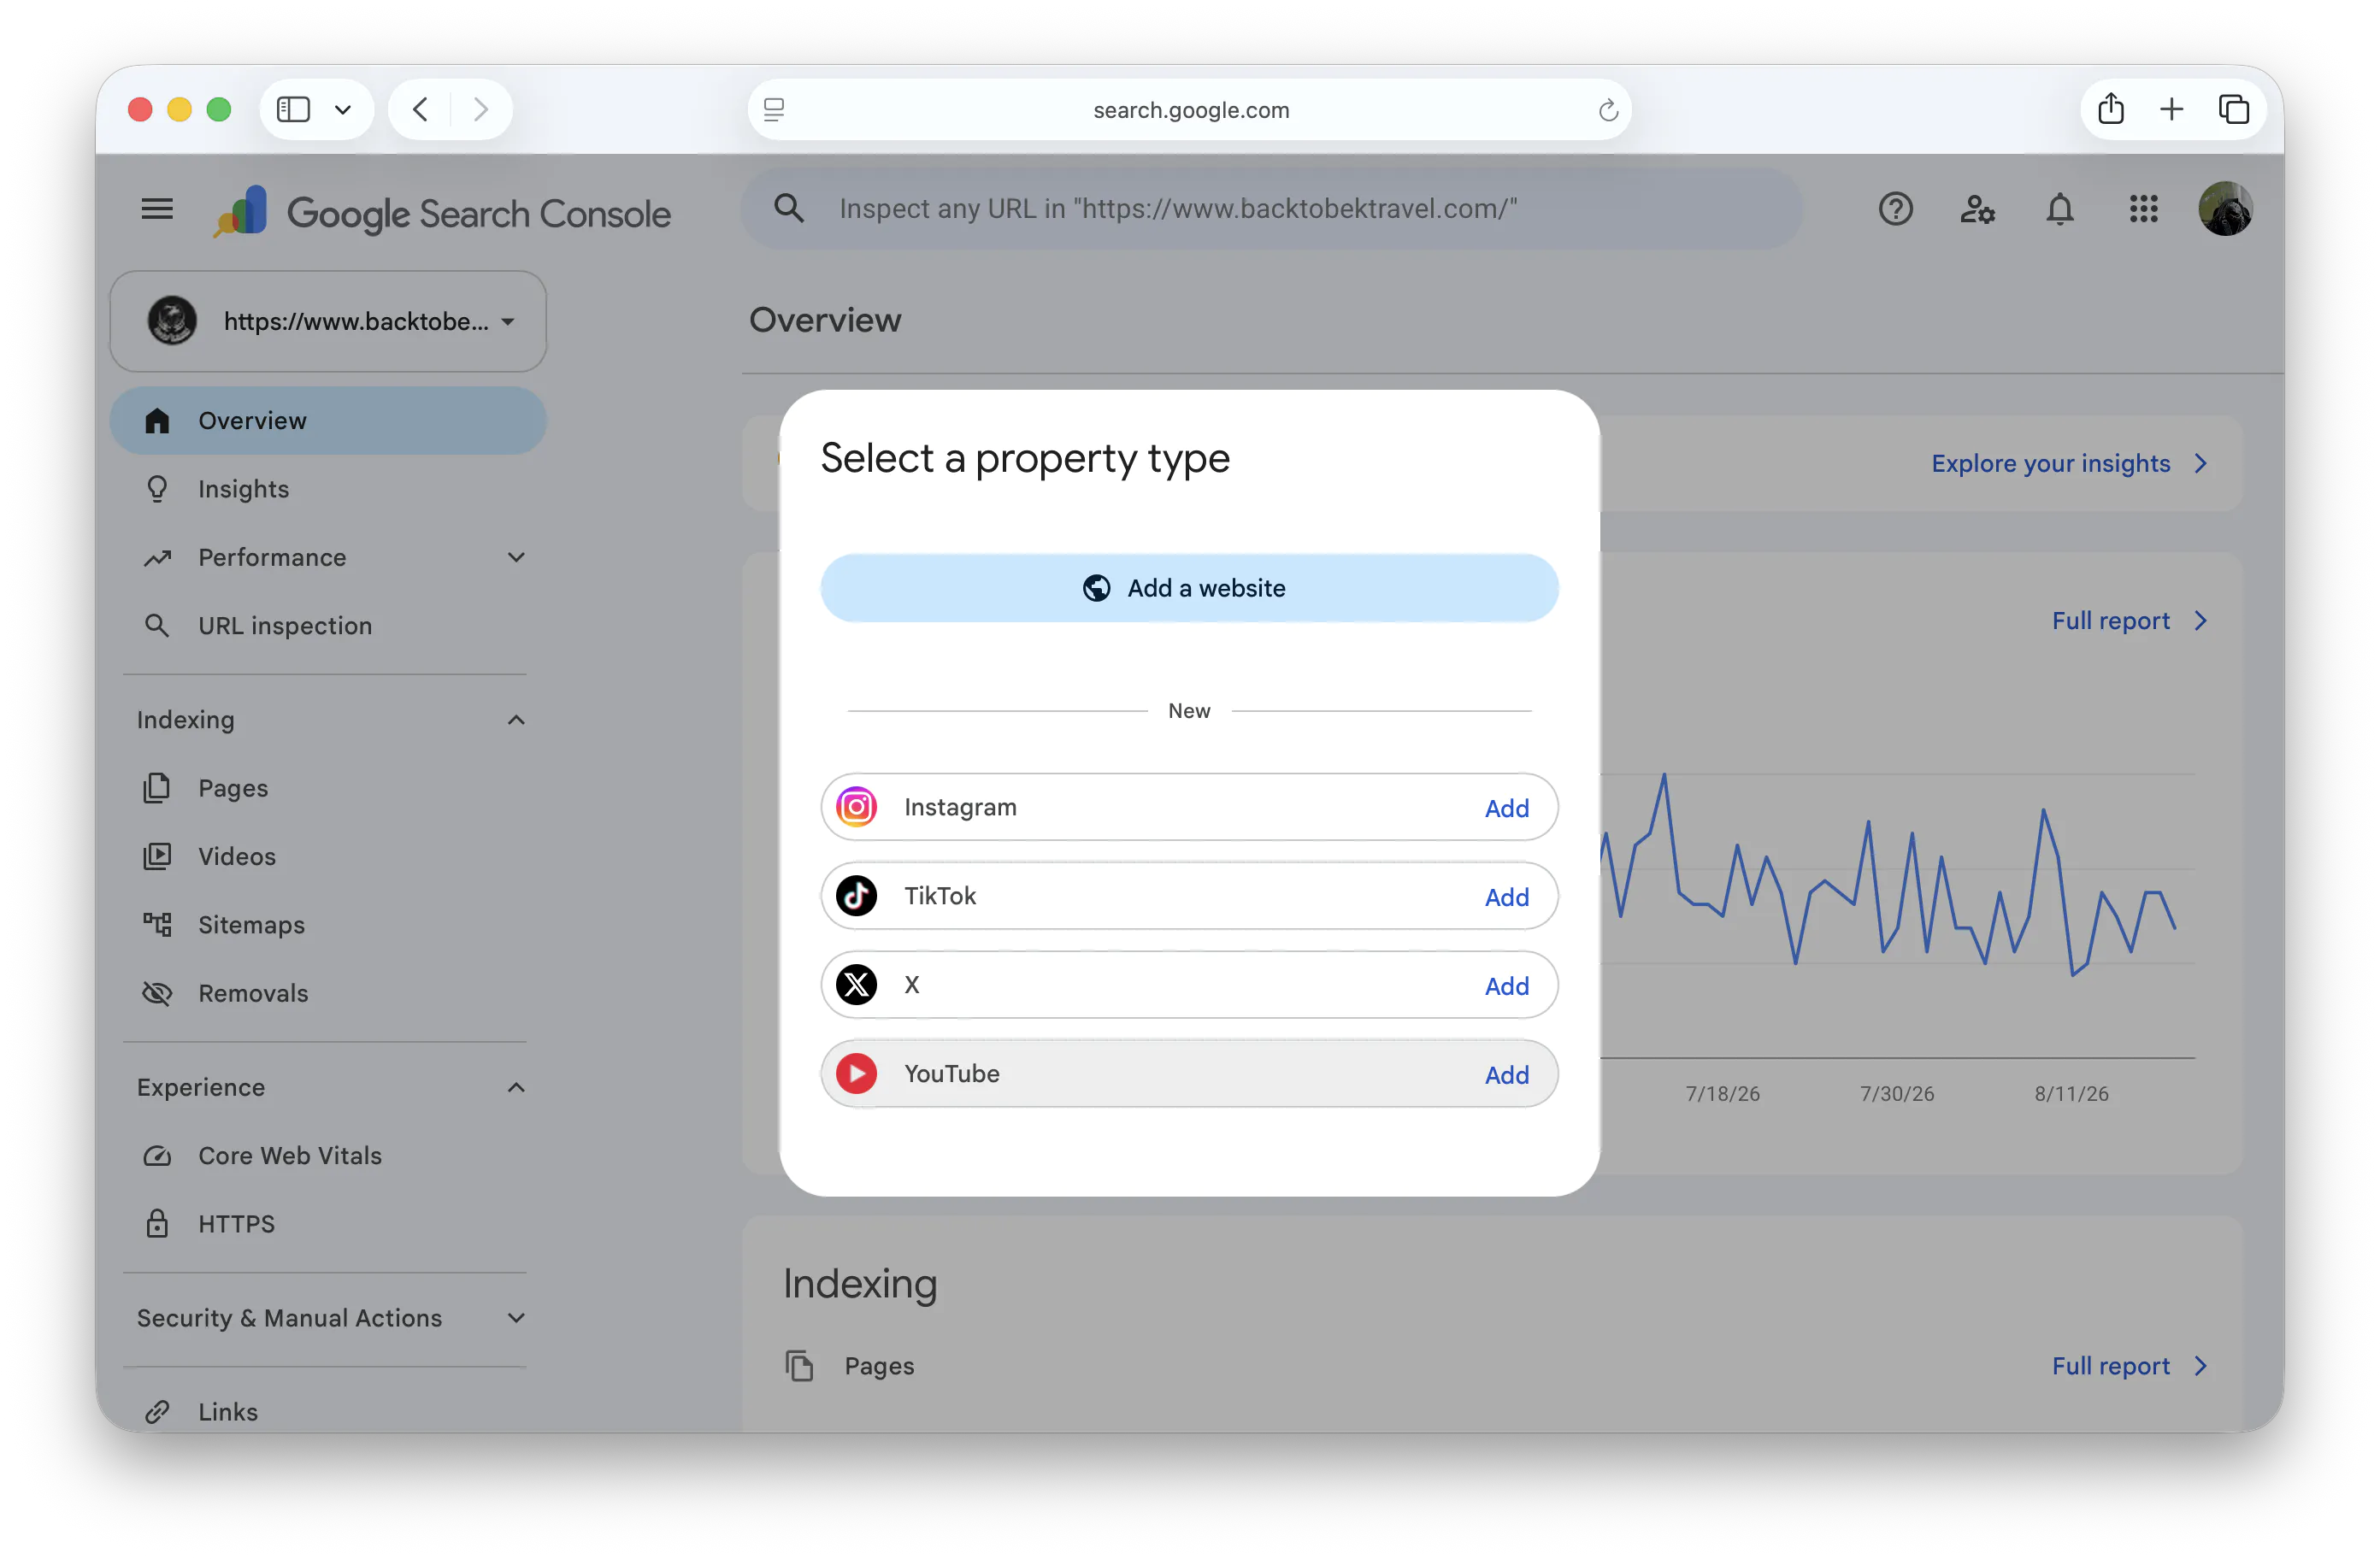The width and height of the screenshot is (2380, 1559).
Task: Click the YouTube logo icon
Action: [x=857, y=1074]
